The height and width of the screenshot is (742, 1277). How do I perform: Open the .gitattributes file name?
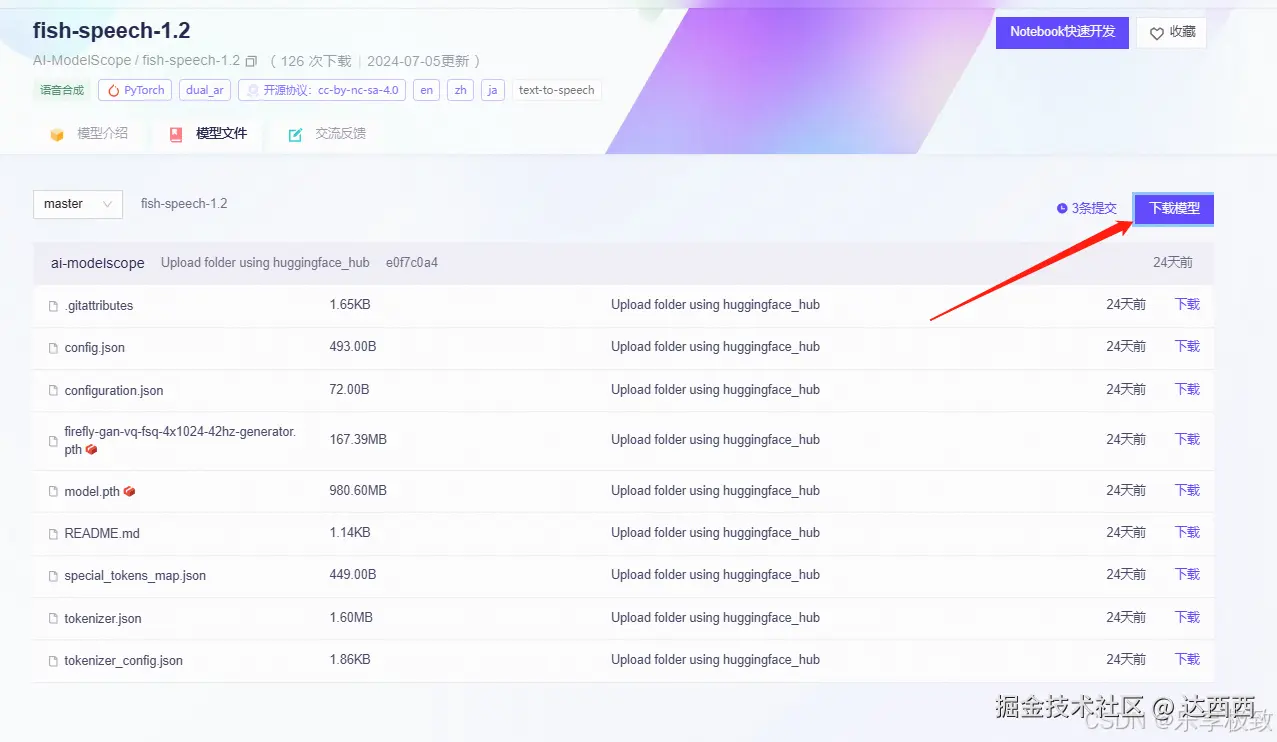pos(99,306)
